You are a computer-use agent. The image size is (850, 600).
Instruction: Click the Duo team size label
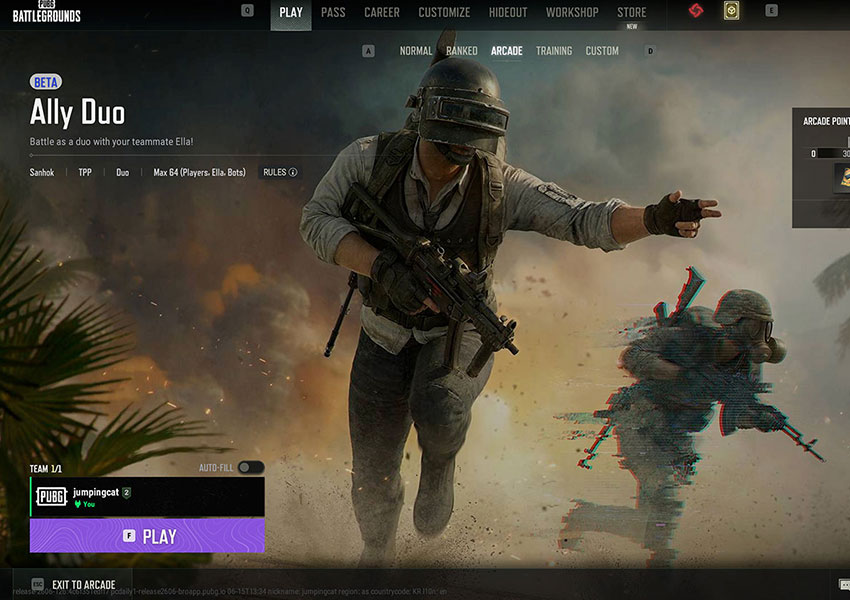pyautogui.click(x=123, y=172)
